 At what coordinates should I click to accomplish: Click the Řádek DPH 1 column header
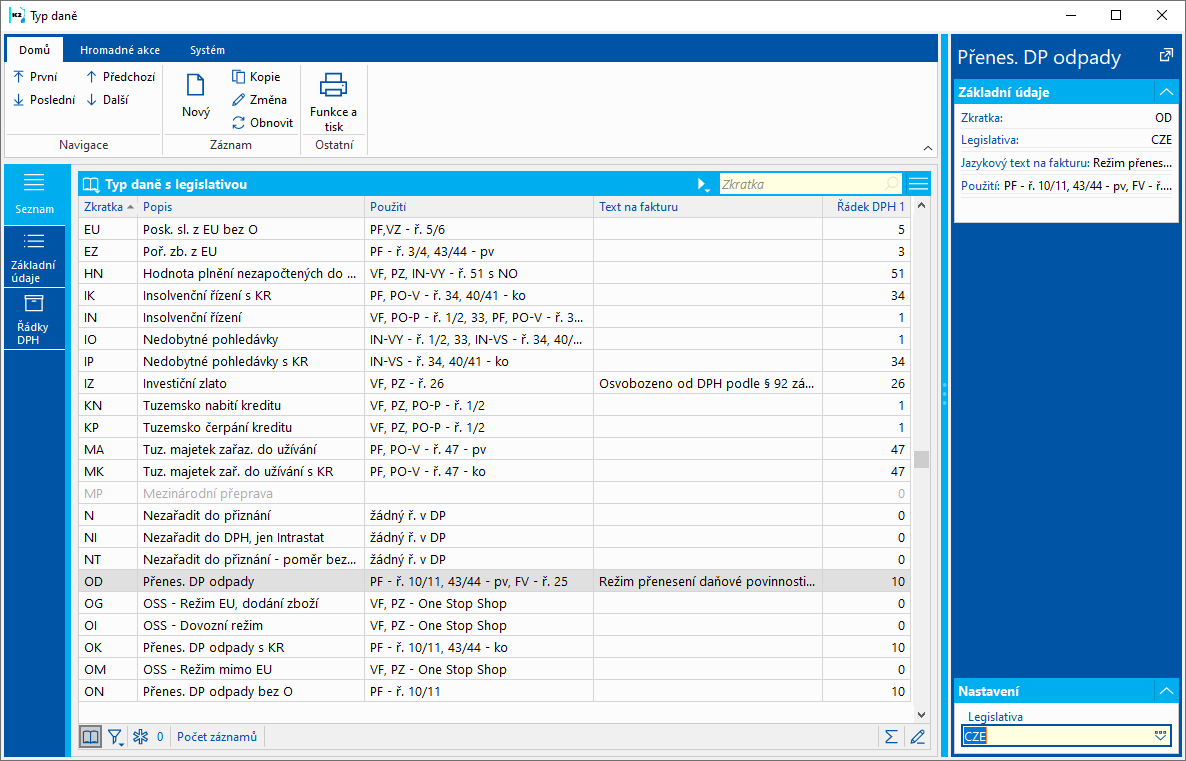[867, 207]
